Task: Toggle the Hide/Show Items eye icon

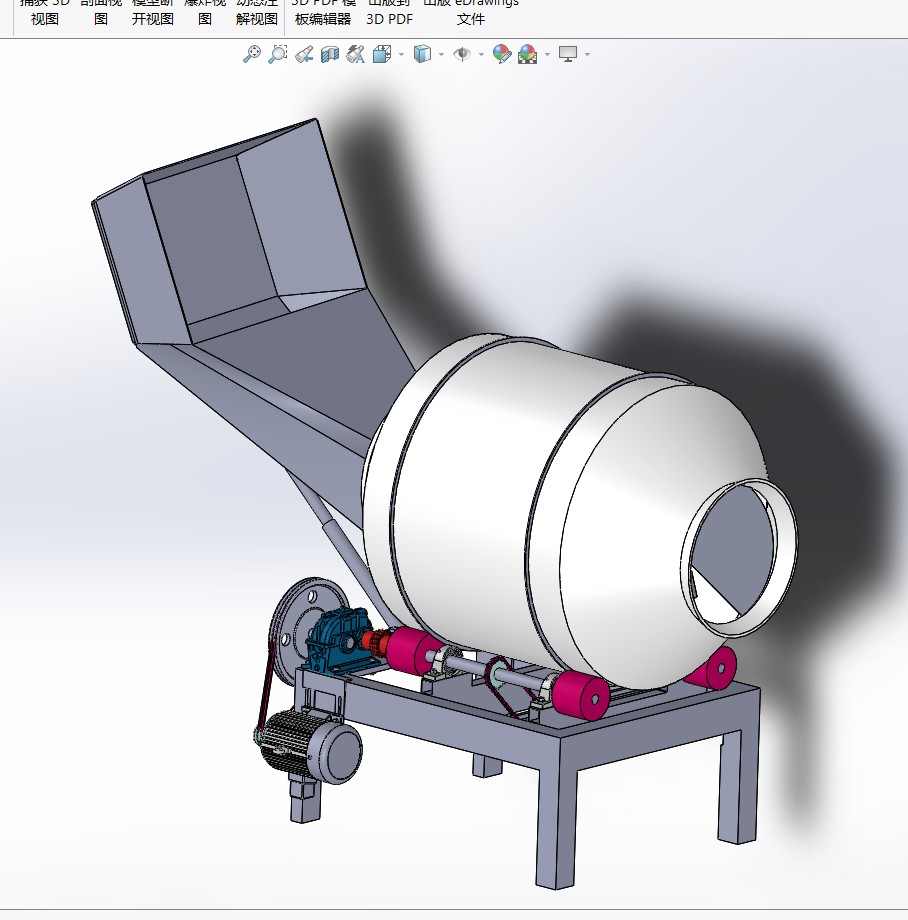Action: tap(462, 54)
